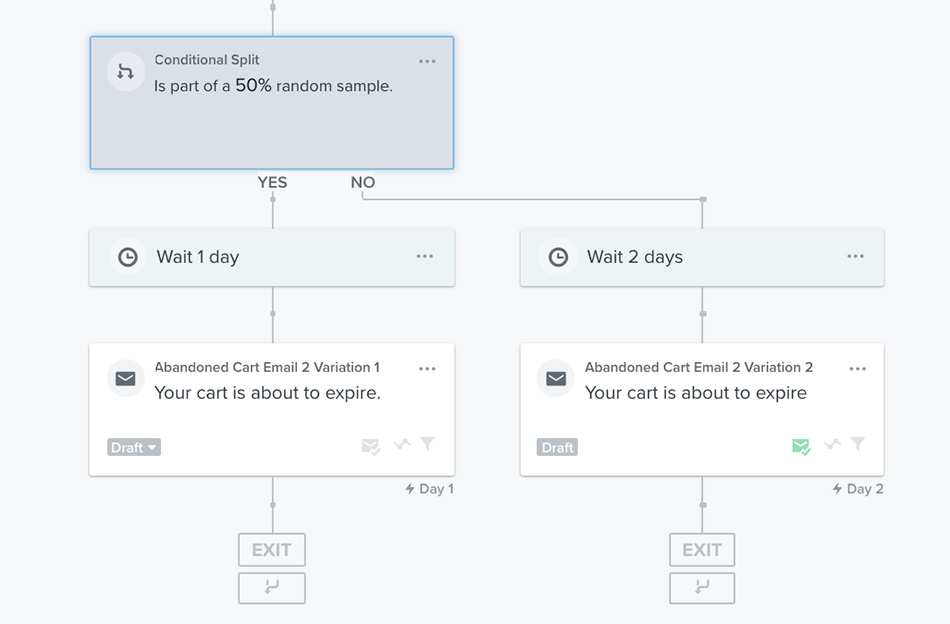
Task: Click the Conditional Split branch icon
Action: point(124,70)
